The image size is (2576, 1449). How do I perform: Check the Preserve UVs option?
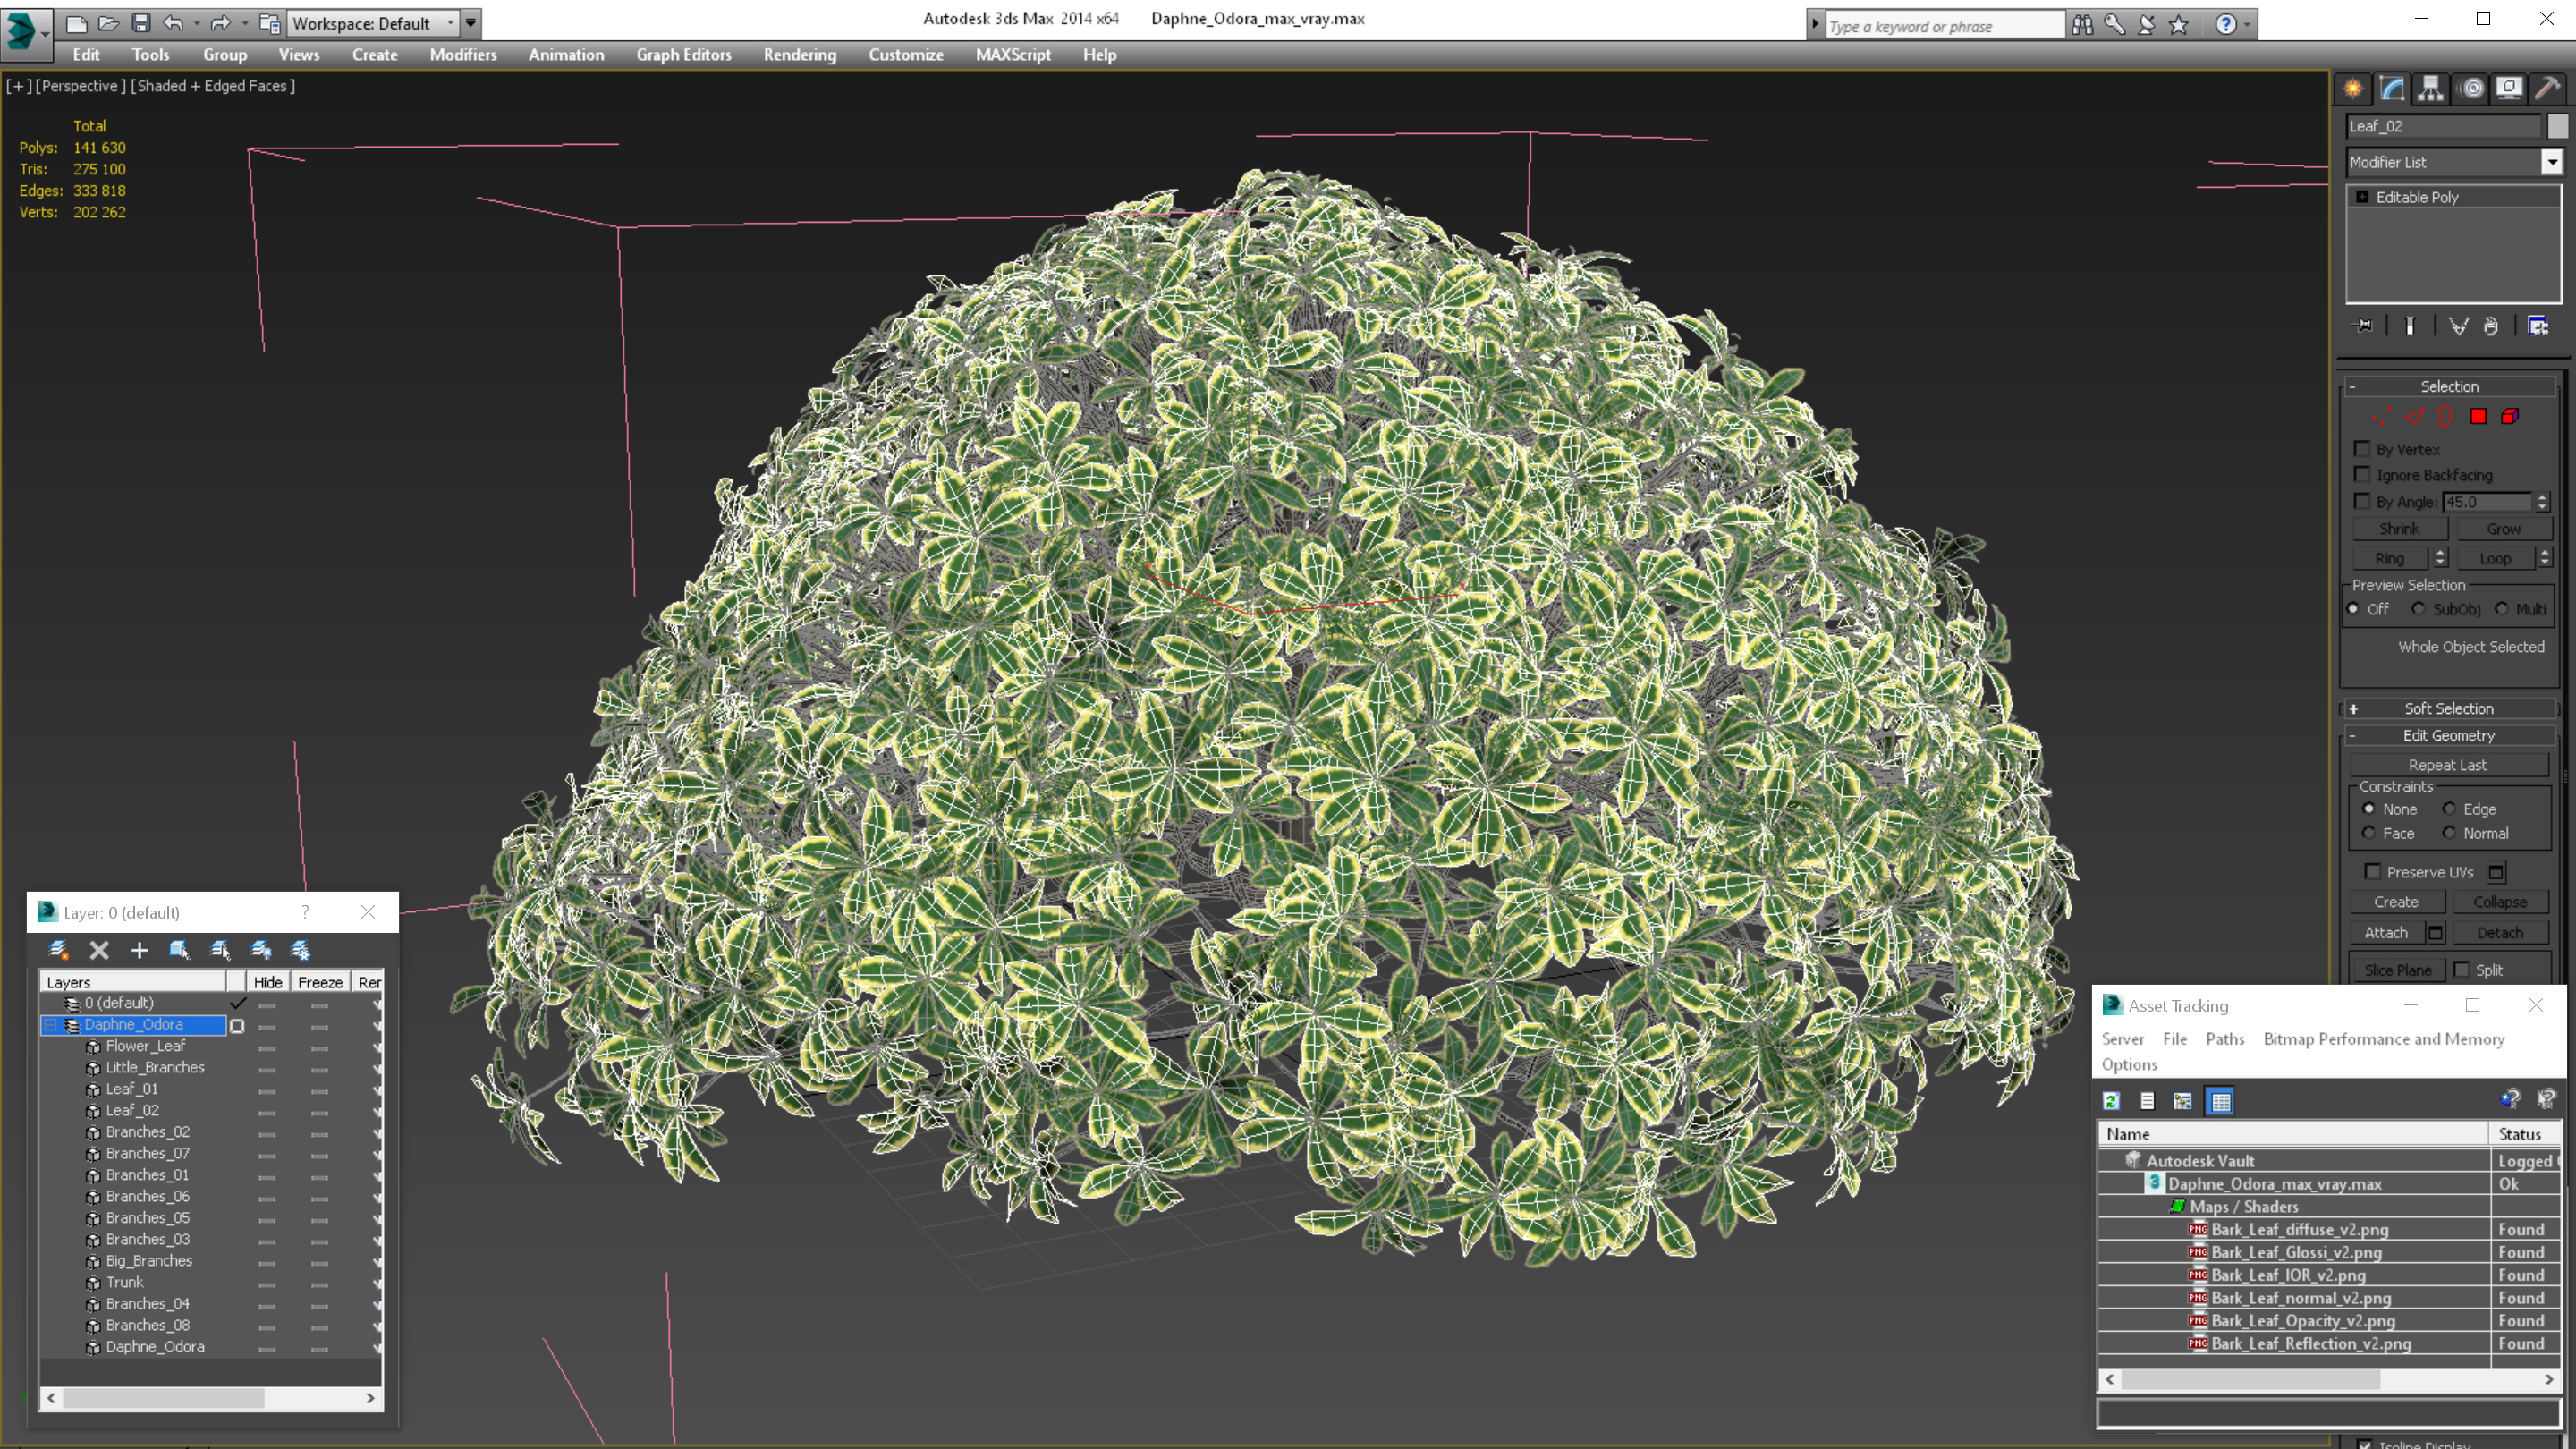pyautogui.click(x=2372, y=871)
